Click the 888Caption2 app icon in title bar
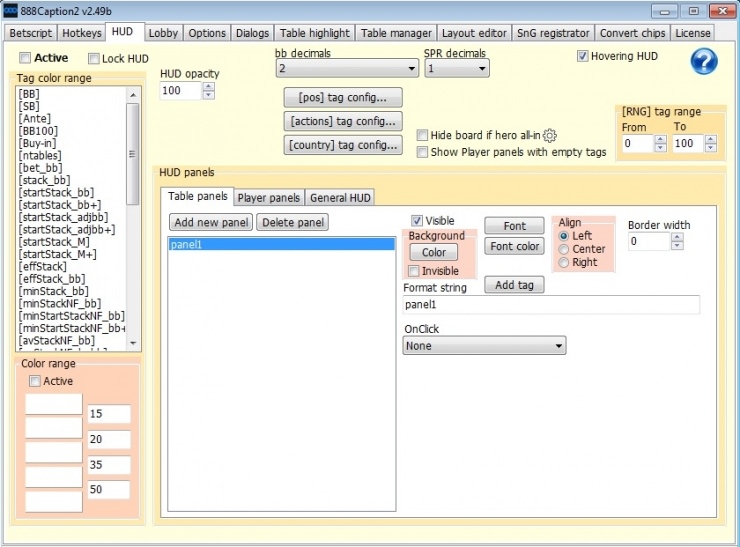 tap(10, 11)
